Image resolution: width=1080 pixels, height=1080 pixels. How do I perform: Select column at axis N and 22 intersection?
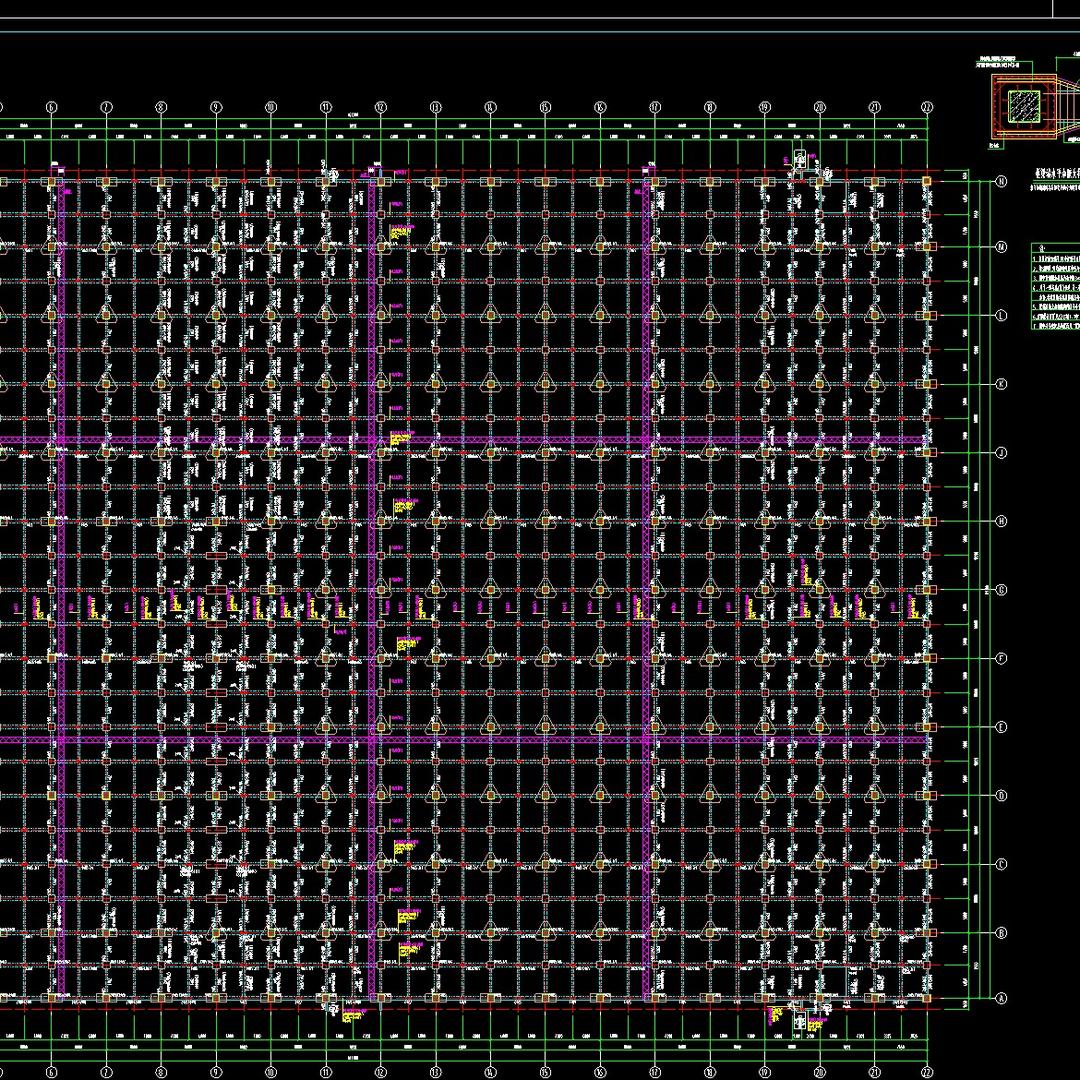(x=928, y=182)
